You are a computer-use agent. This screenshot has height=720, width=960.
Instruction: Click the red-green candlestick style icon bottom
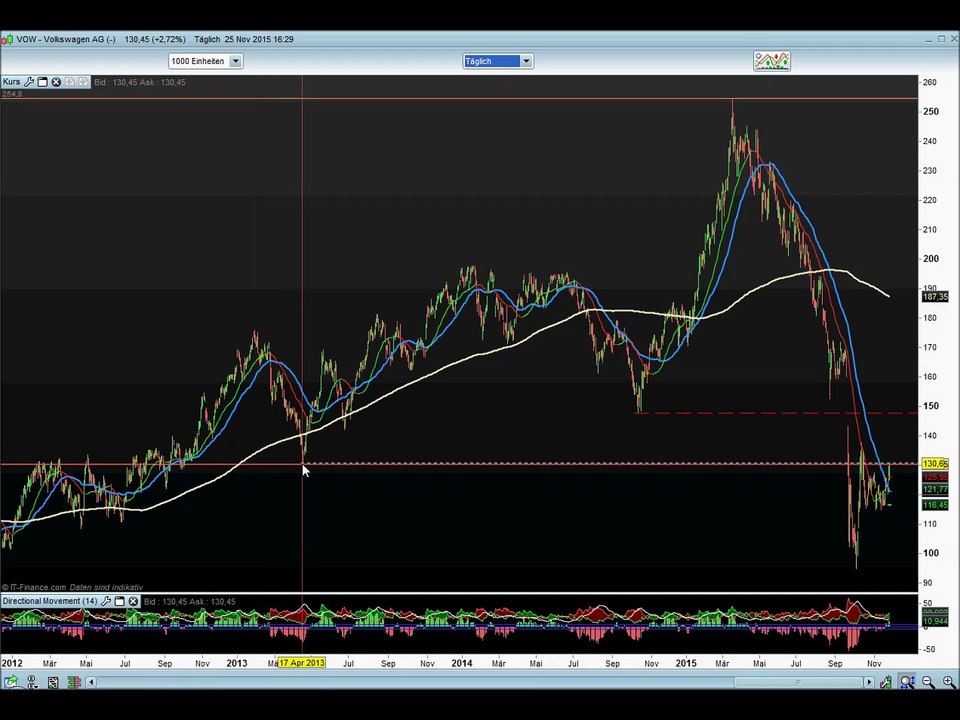click(74, 681)
